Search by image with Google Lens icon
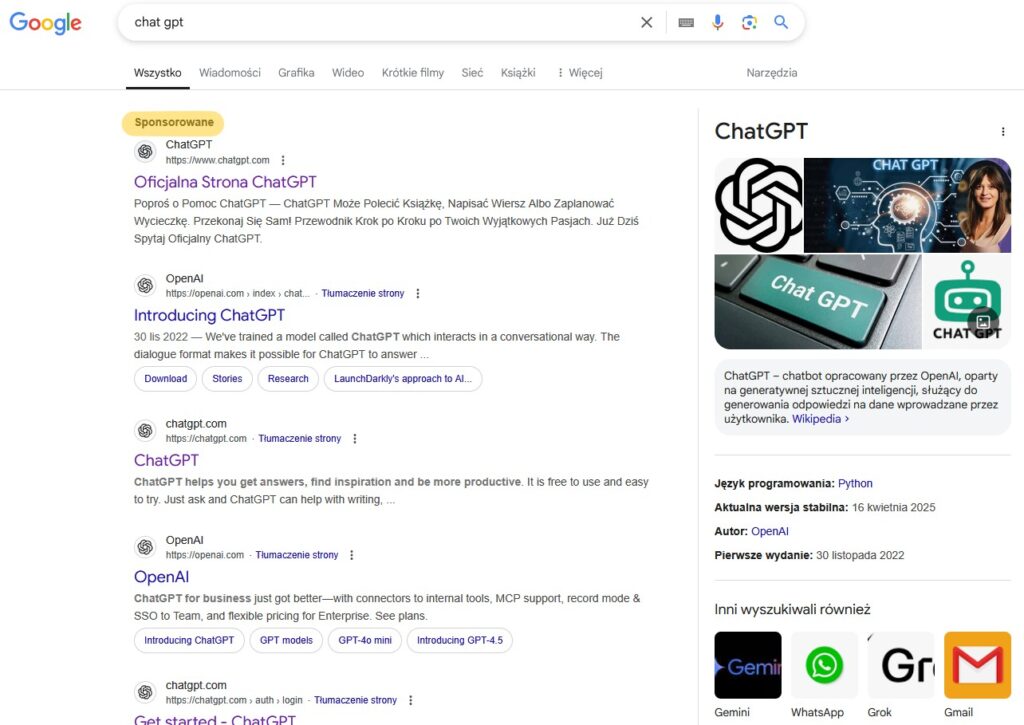The width and height of the screenshot is (1024, 725). (x=749, y=22)
